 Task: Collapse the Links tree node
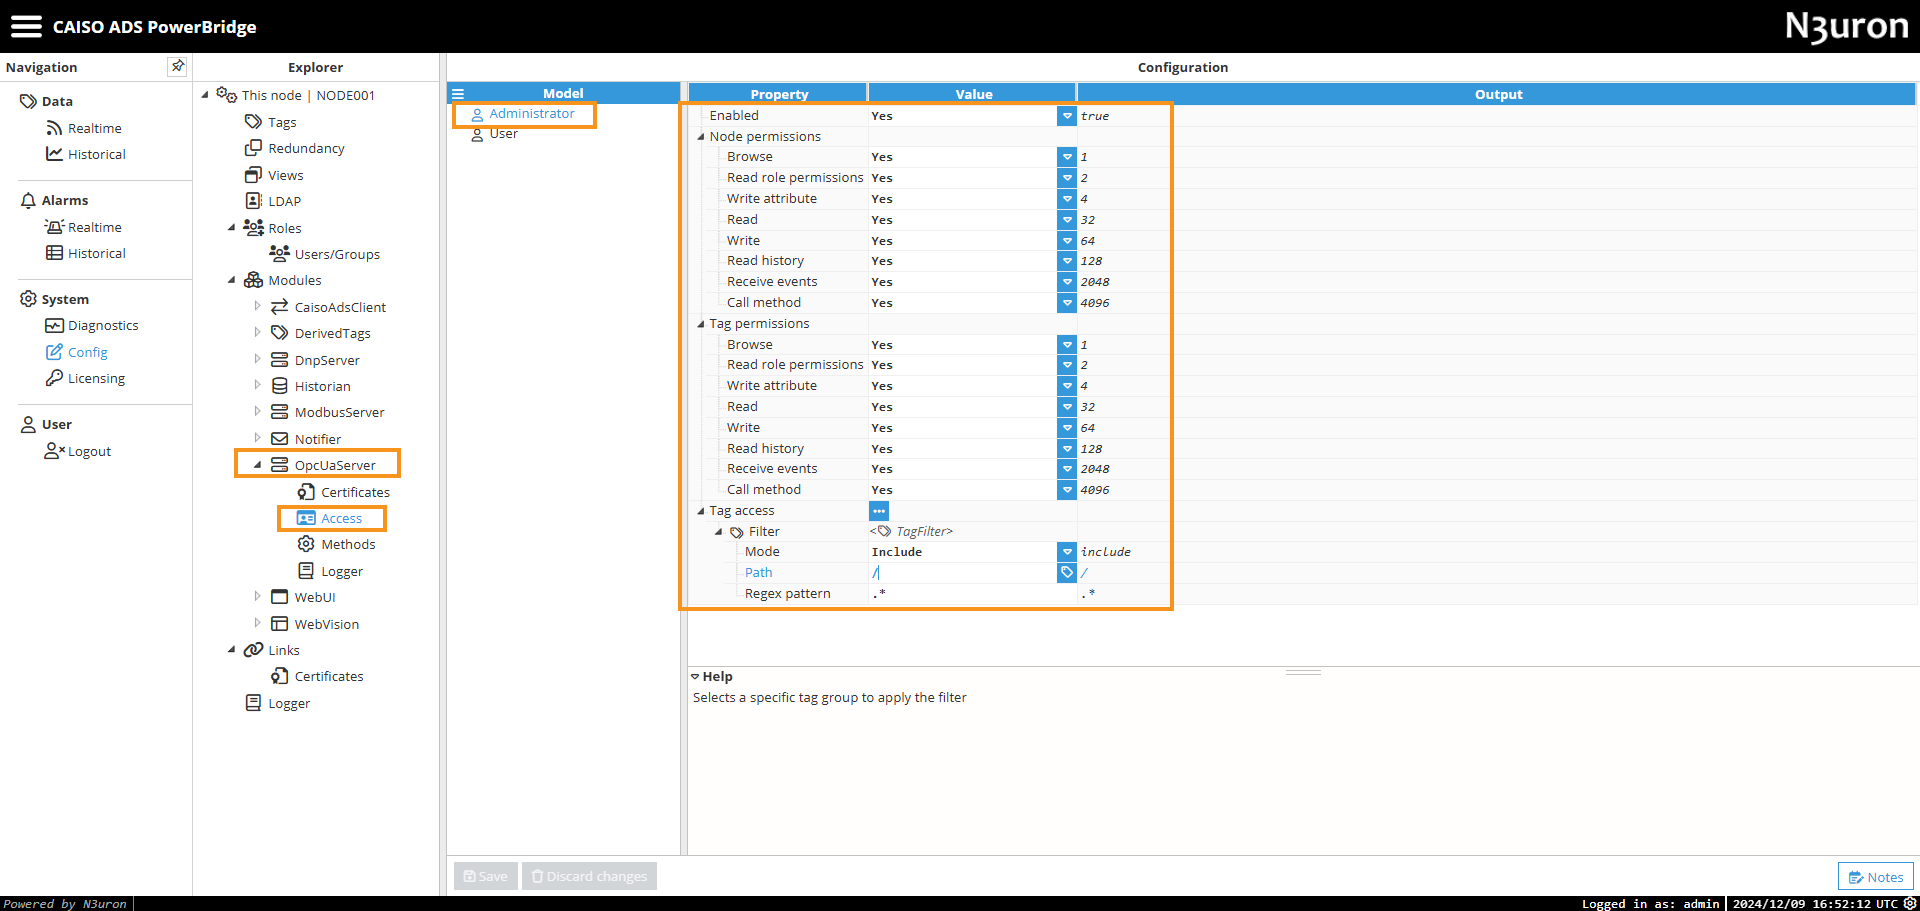coord(231,649)
